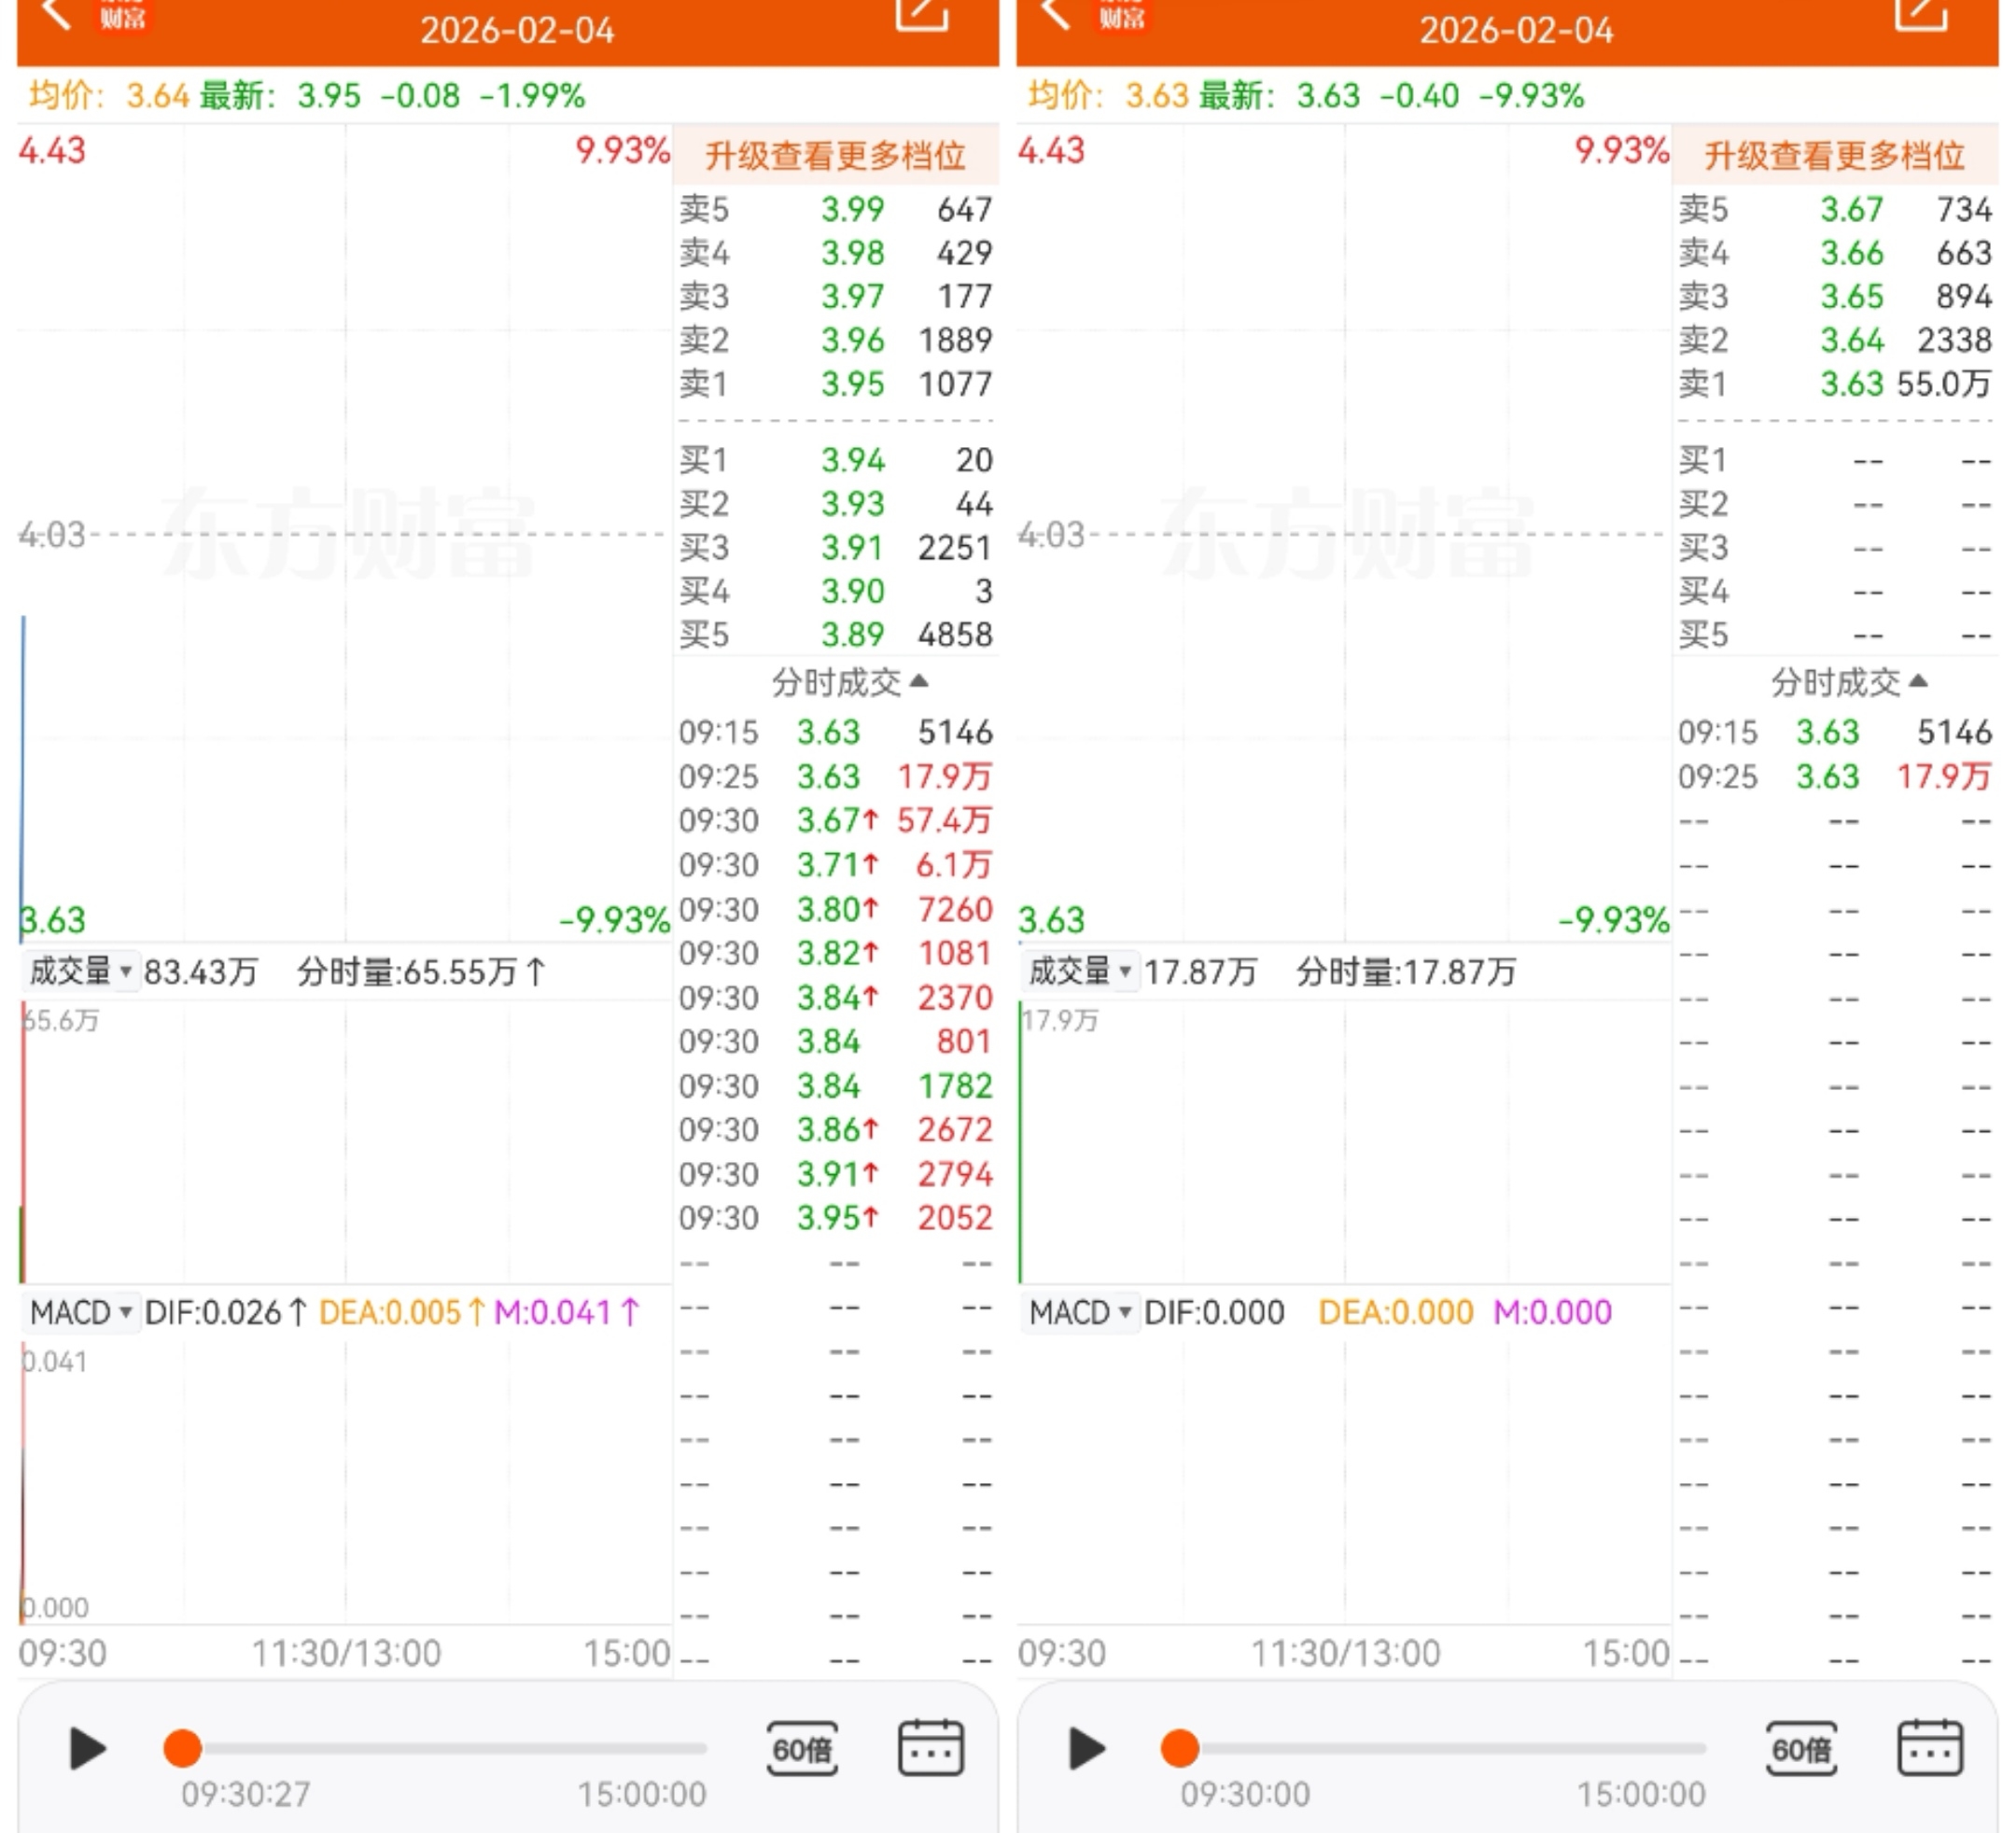
Task: Open the 成交量 dropdown in left chart
Action: click(81, 971)
